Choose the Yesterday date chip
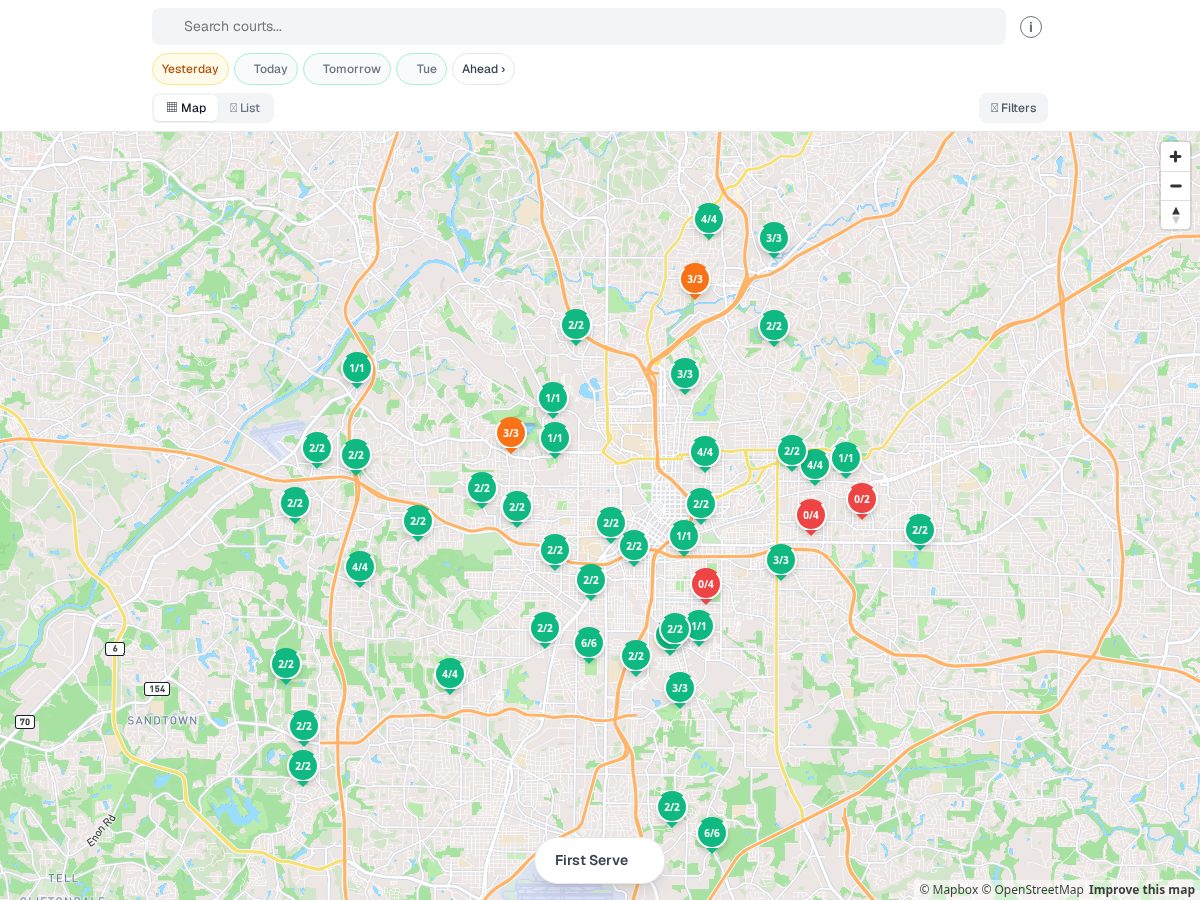The width and height of the screenshot is (1200, 900). tap(190, 69)
